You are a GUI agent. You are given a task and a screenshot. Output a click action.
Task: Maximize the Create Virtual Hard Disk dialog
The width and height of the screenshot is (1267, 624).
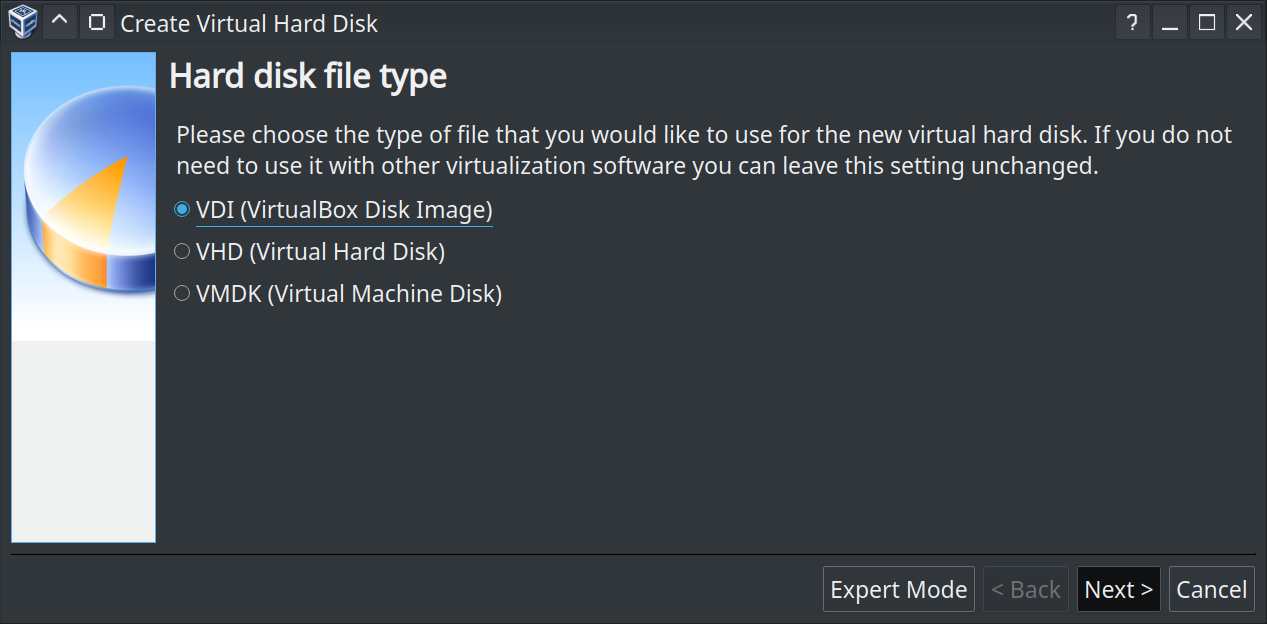coord(1207,22)
